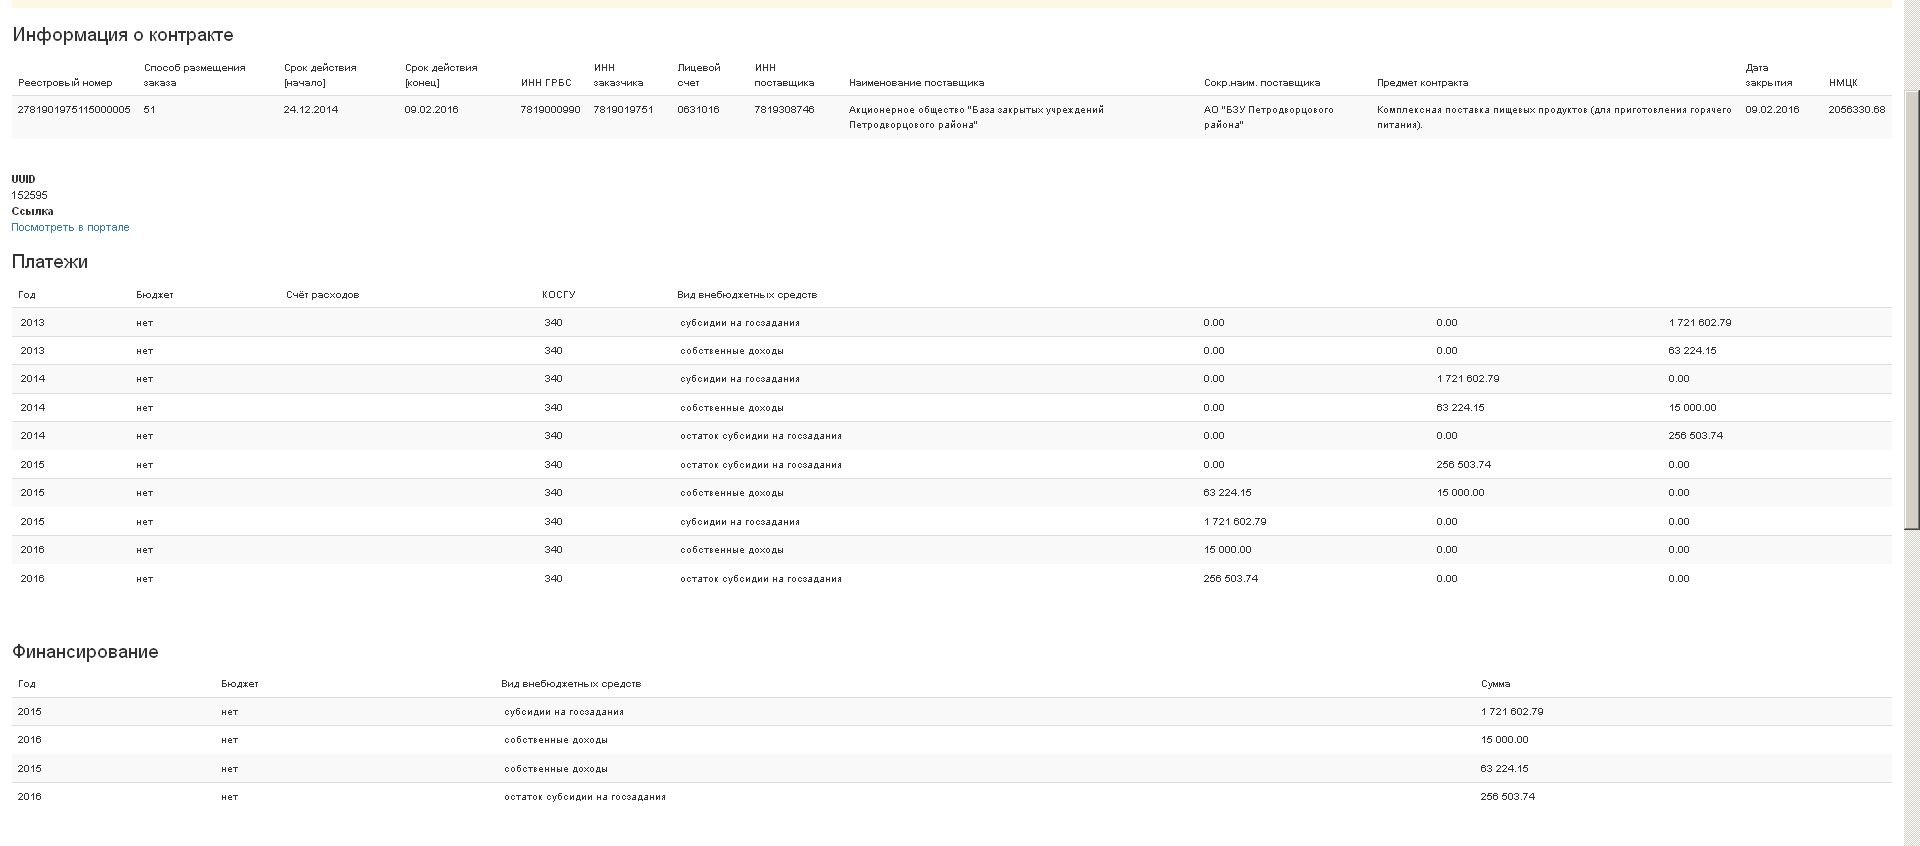Viewport: 1920px width, 846px height.
Task: Open the "Посмотреть в портале" link
Action: 70,227
